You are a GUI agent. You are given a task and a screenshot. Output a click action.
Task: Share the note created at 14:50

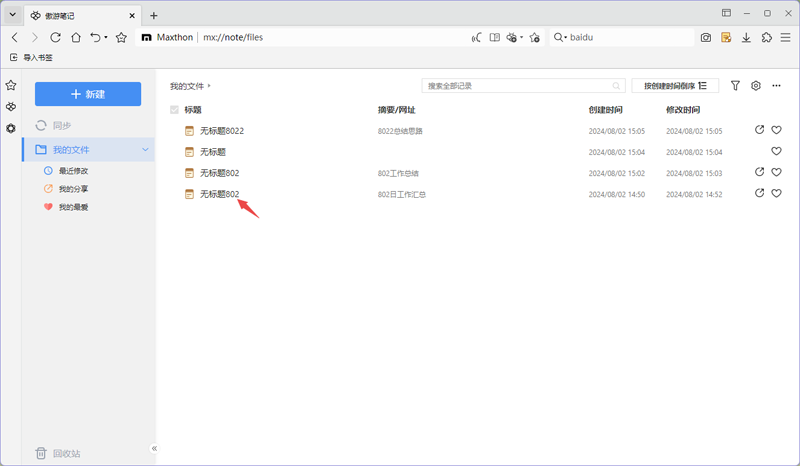pyautogui.click(x=759, y=193)
